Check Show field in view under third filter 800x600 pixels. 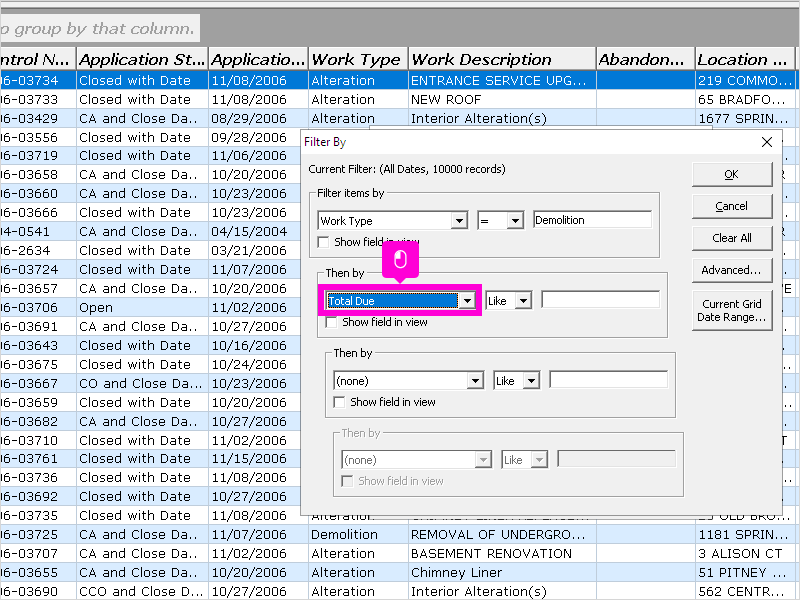pos(340,402)
